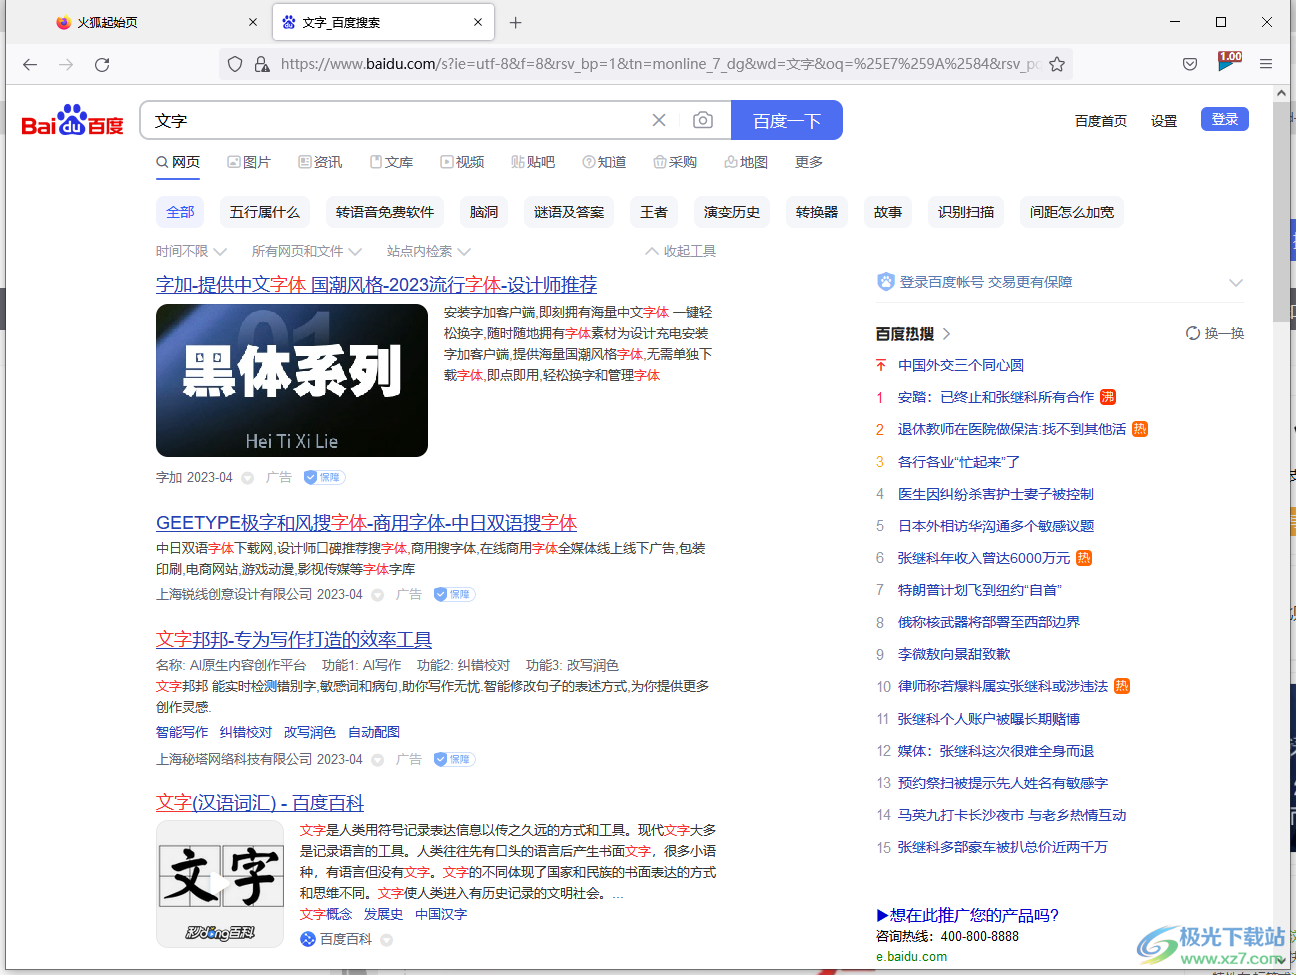This screenshot has width=1296, height=975.
Task: Select 识别扫描 suggestion chip
Action: 966,212
